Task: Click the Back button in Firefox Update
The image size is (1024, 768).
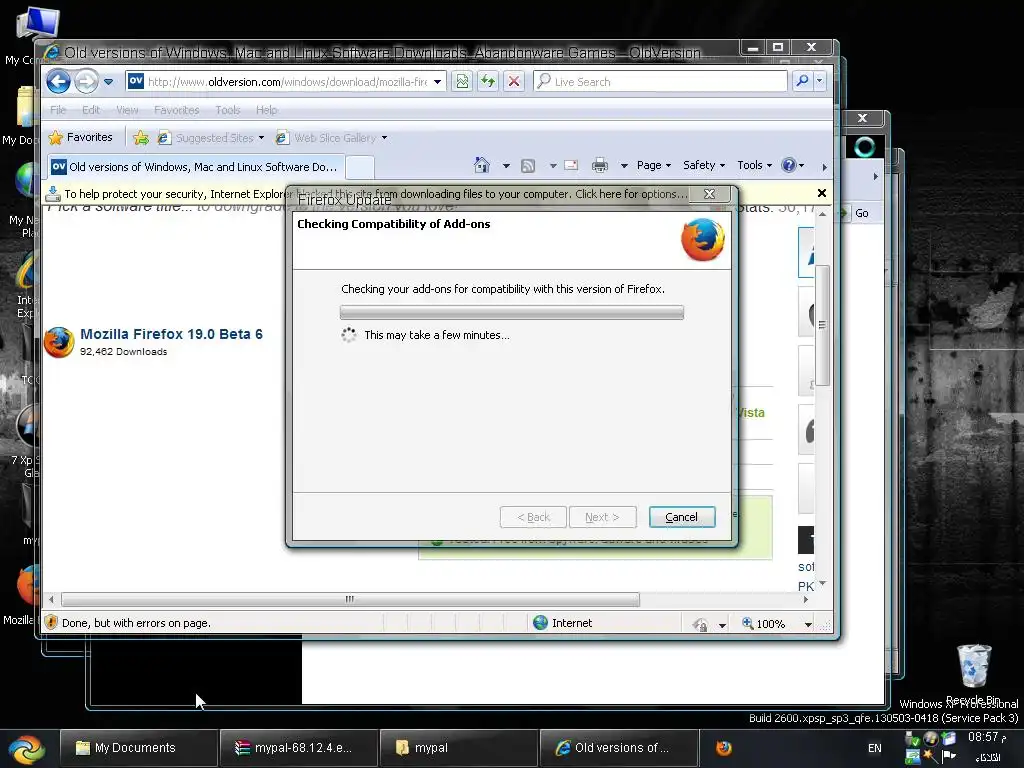Action: click(x=534, y=517)
